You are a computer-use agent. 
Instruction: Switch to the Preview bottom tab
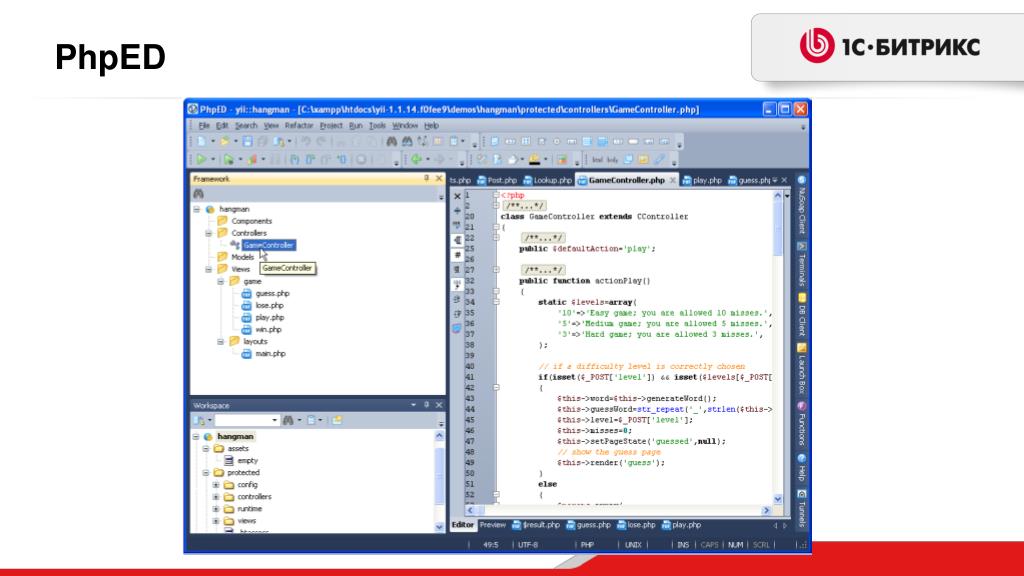pyautogui.click(x=493, y=525)
